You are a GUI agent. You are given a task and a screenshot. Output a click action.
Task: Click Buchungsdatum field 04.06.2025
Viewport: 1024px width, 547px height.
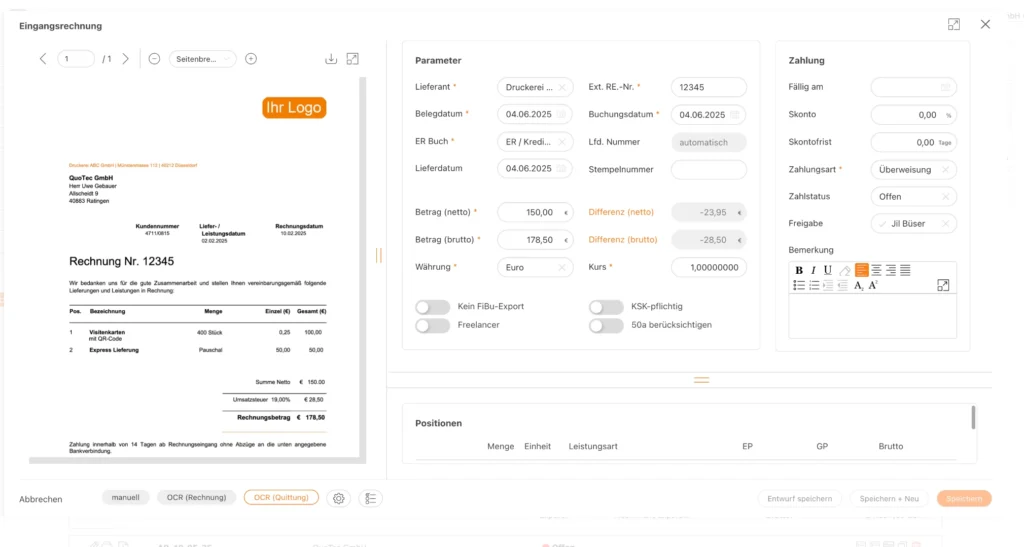tap(709, 115)
